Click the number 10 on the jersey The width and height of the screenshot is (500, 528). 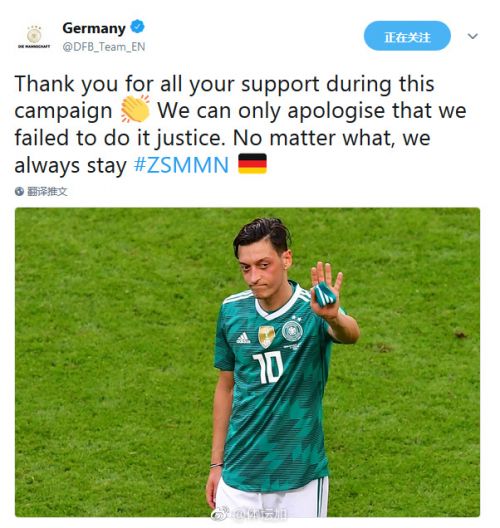pyautogui.click(x=268, y=367)
